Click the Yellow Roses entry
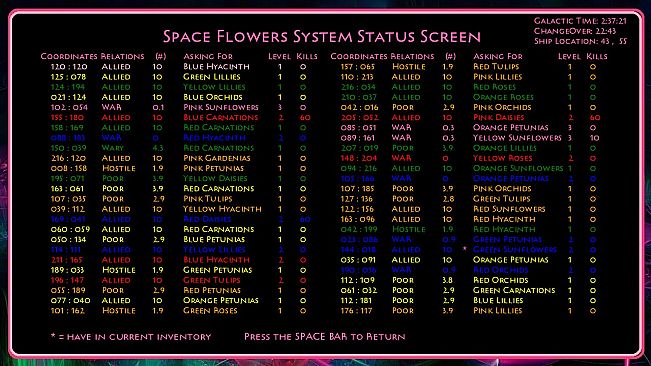The image size is (651, 366). [x=502, y=158]
